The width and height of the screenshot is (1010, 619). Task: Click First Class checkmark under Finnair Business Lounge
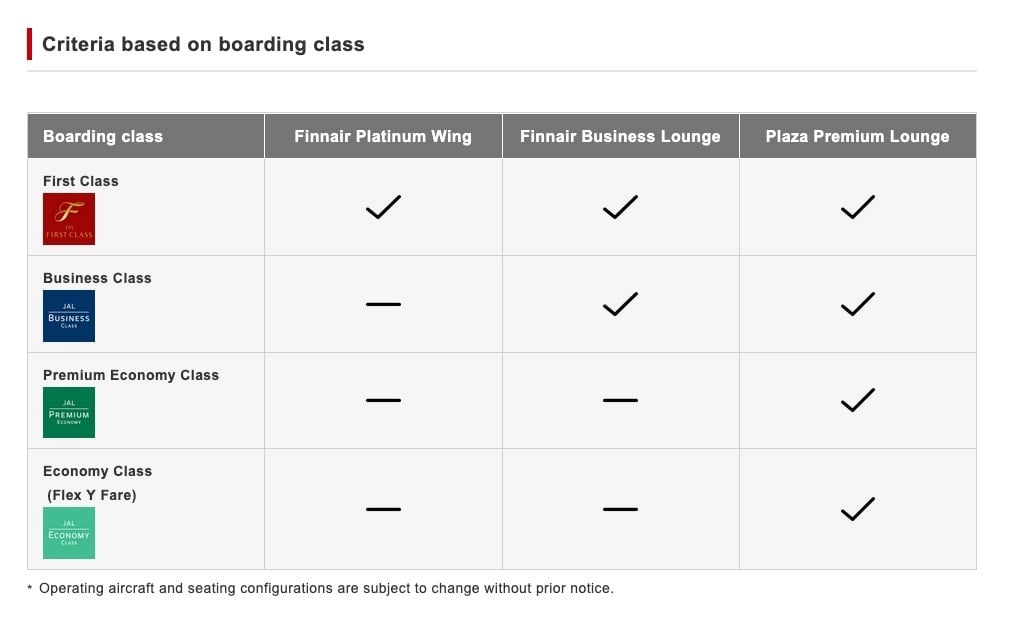pos(620,207)
